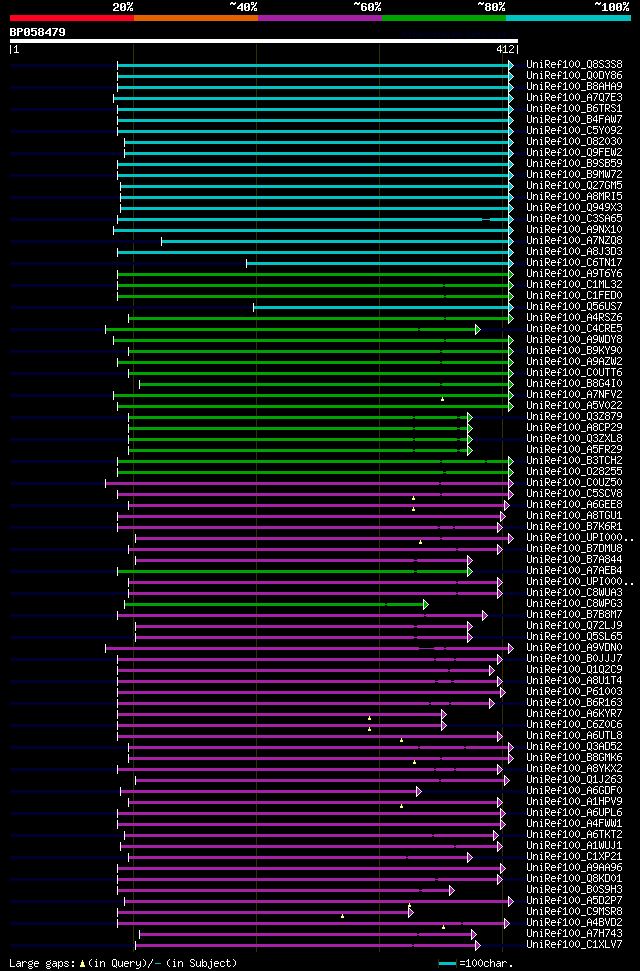Select the green ~80% identity legend segment
The image size is (640, 971).
click(444, 18)
